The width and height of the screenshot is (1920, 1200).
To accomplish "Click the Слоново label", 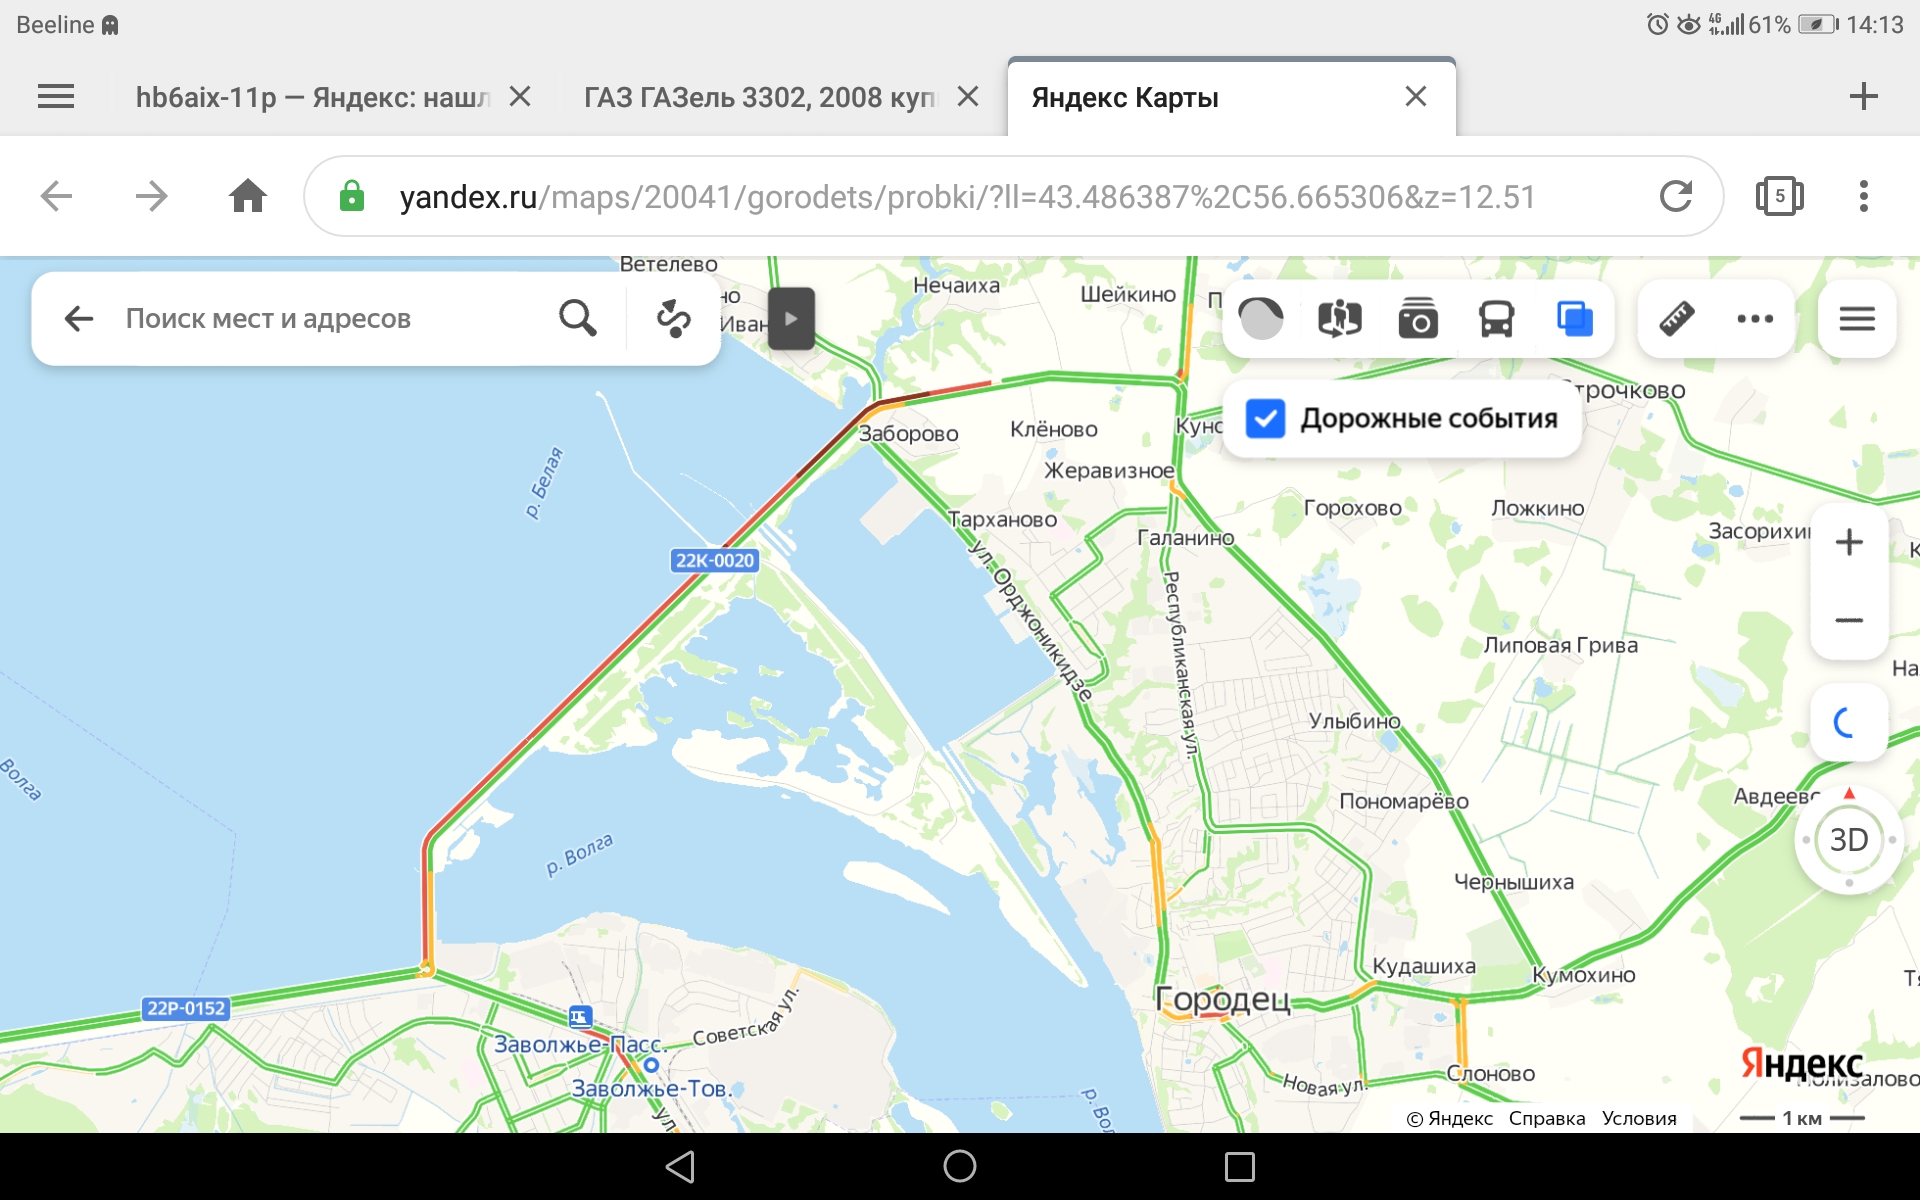I will pos(1491,1074).
